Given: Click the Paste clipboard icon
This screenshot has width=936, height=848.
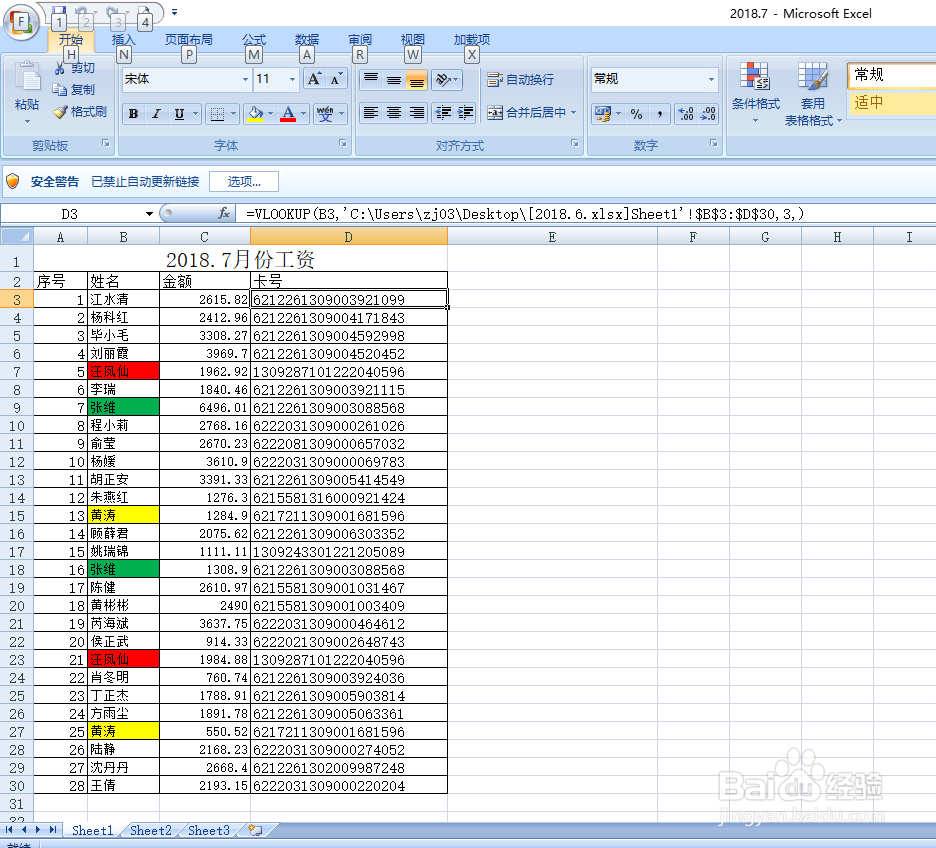Looking at the screenshot, I should coord(27,78).
